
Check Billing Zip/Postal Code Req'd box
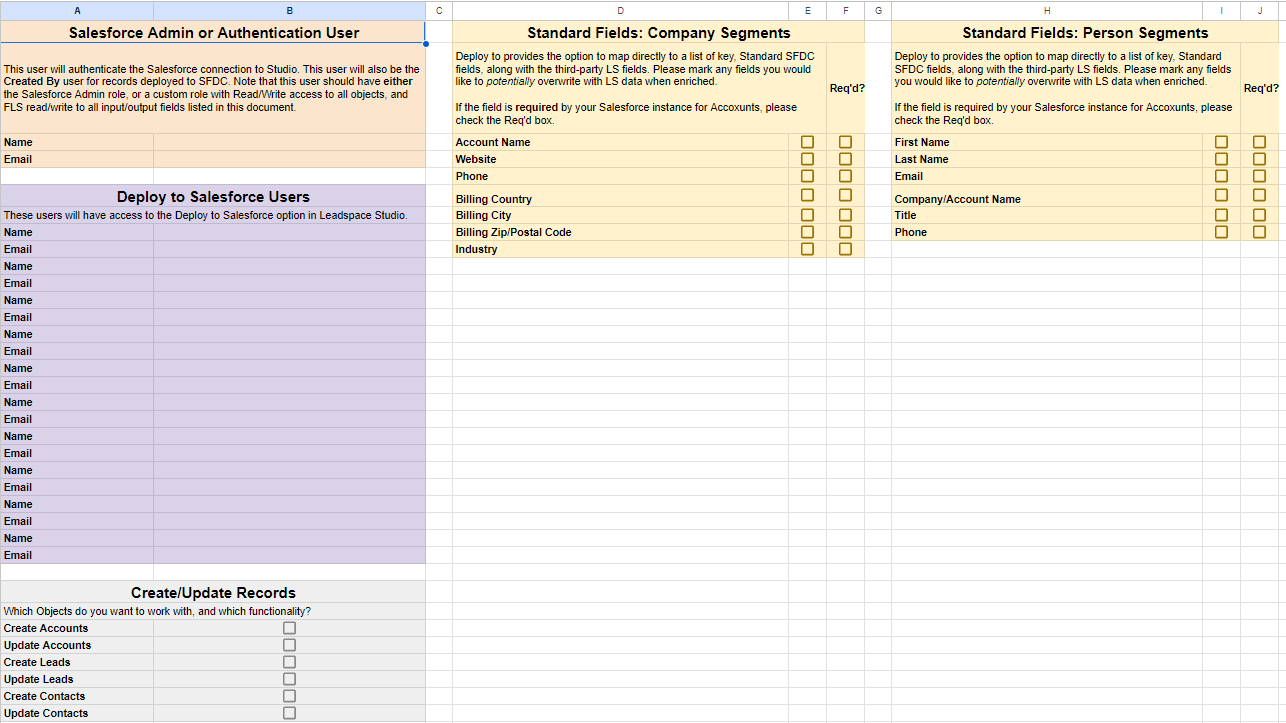tap(845, 232)
